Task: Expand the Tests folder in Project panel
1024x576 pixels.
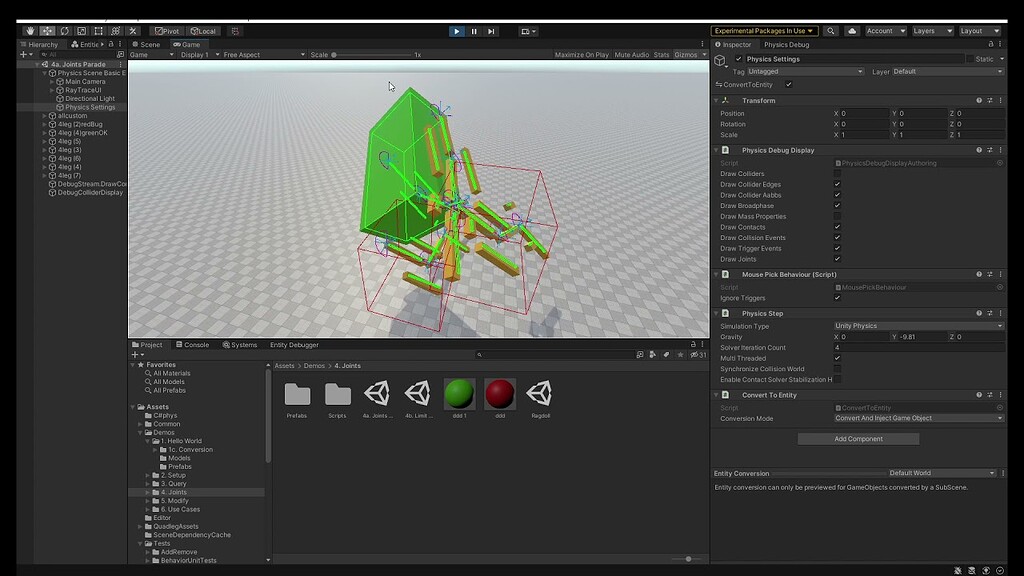Action: point(141,543)
